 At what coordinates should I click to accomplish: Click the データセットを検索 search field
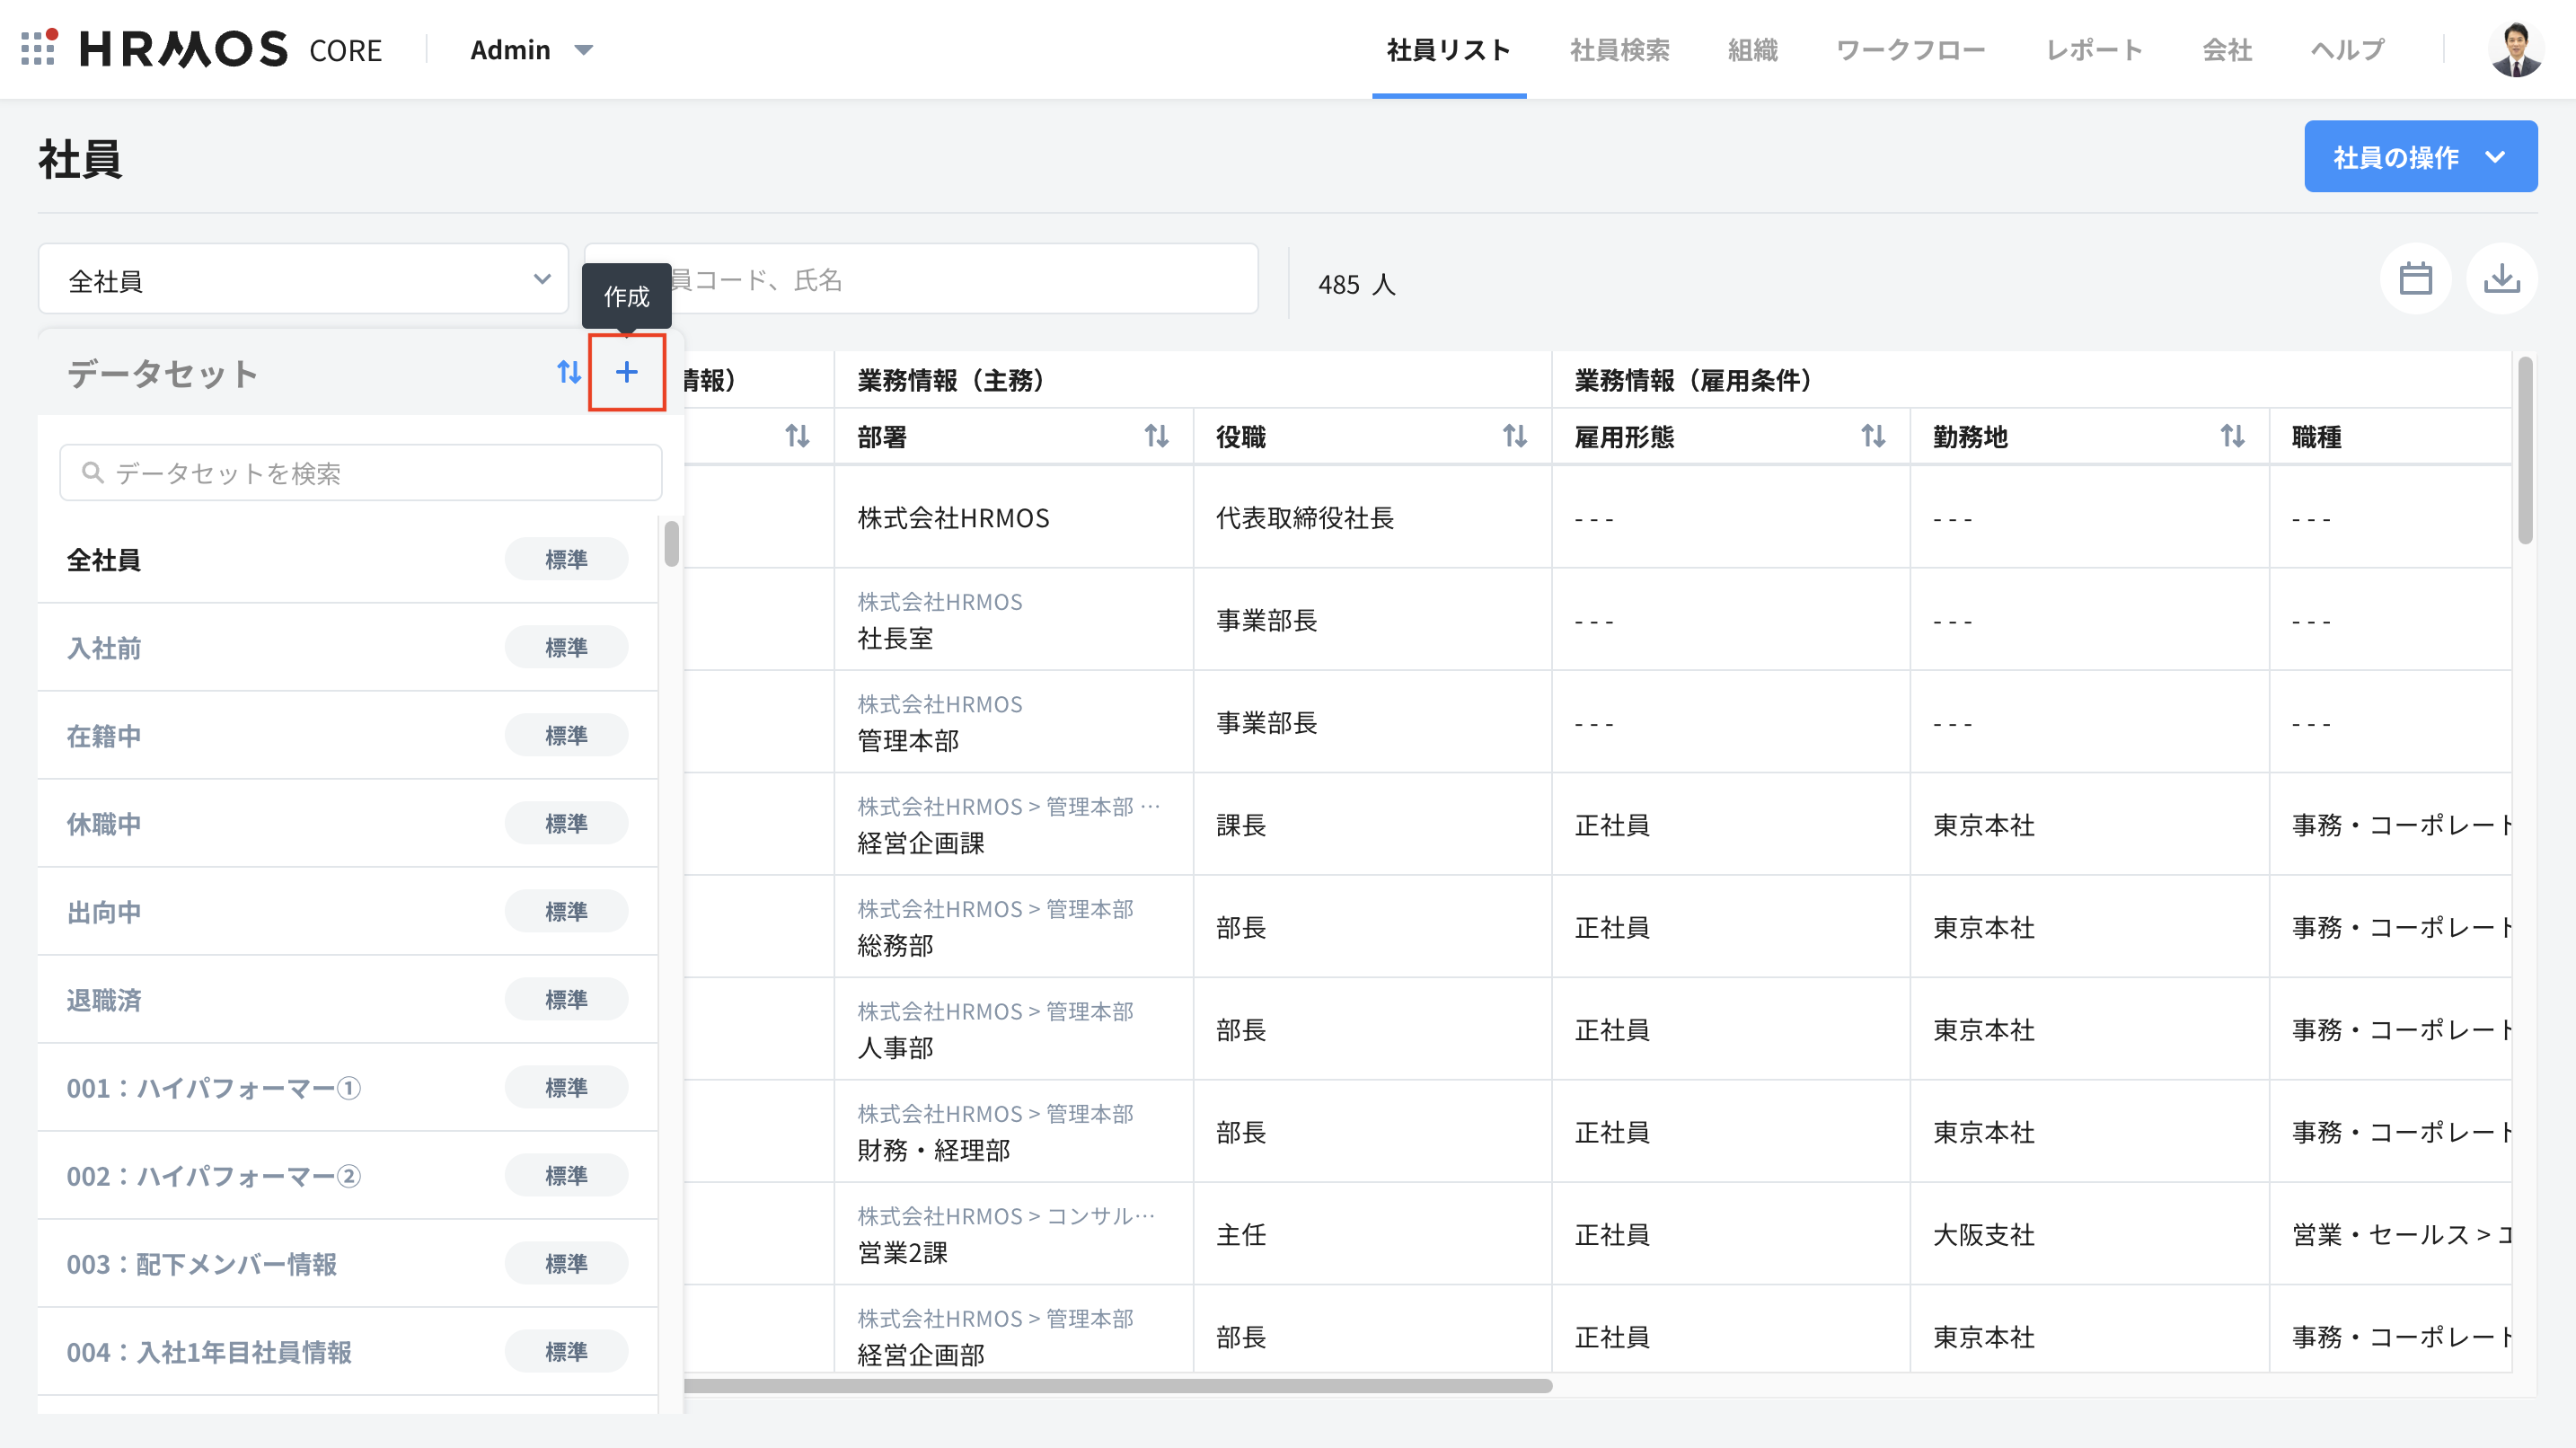click(361, 473)
